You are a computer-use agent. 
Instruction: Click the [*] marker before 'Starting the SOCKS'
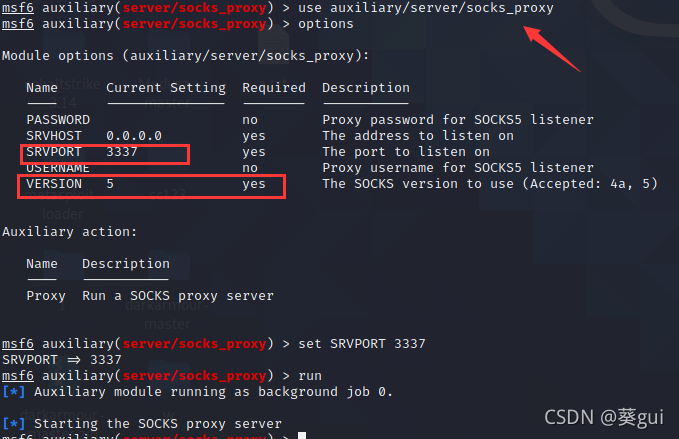click(x=13, y=424)
